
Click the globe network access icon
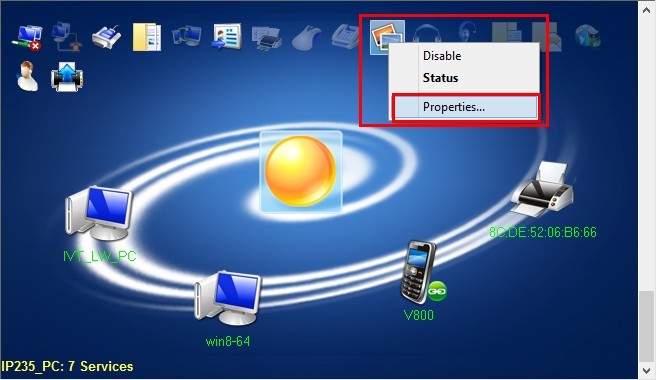[587, 36]
